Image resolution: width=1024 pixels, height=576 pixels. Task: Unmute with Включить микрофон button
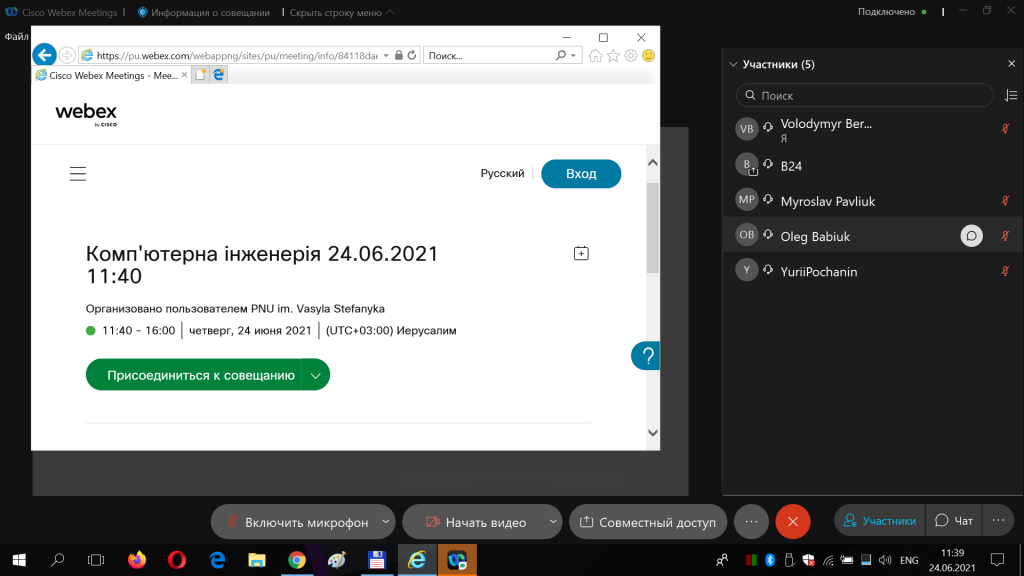pos(296,522)
